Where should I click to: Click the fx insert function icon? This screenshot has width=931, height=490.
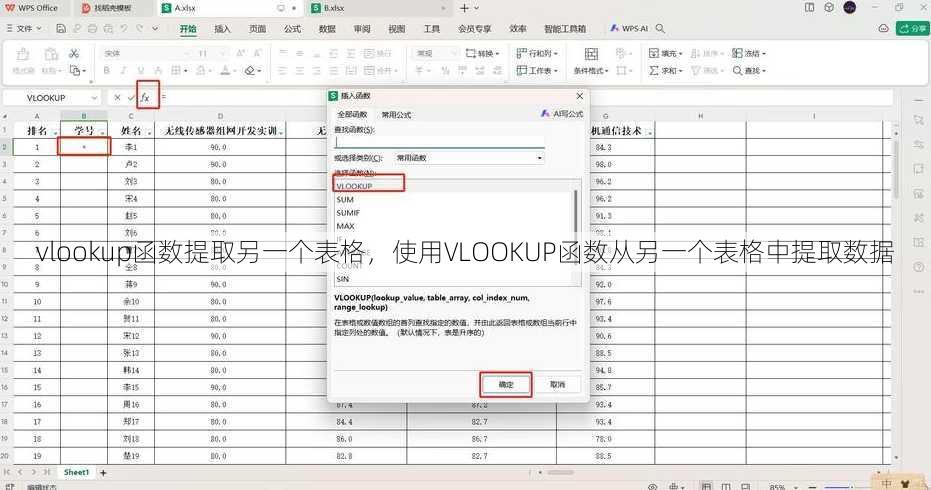click(145, 97)
